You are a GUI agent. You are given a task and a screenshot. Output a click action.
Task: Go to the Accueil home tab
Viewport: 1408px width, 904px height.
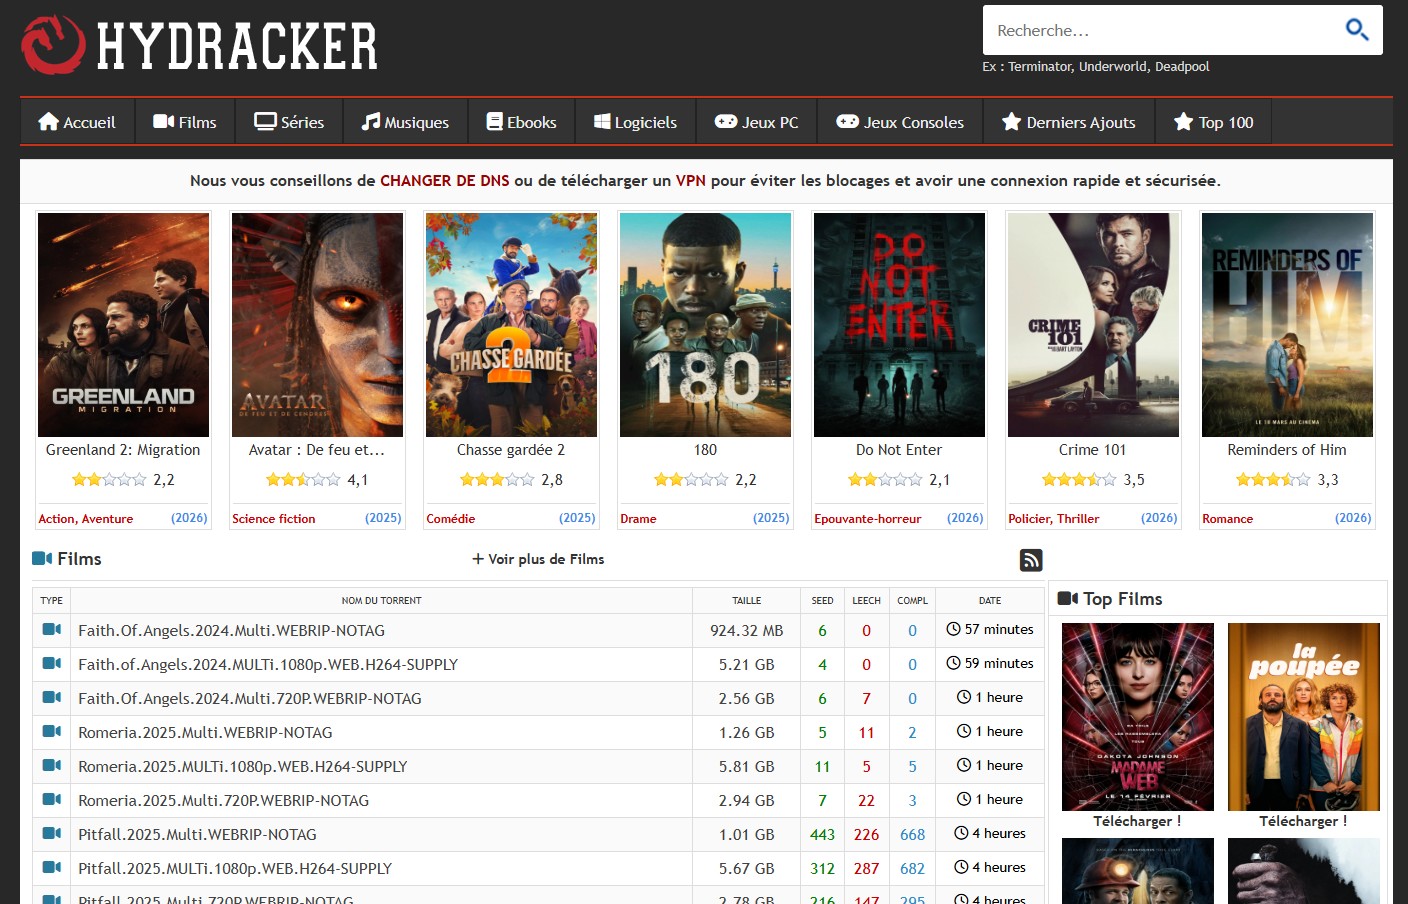click(77, 122)
